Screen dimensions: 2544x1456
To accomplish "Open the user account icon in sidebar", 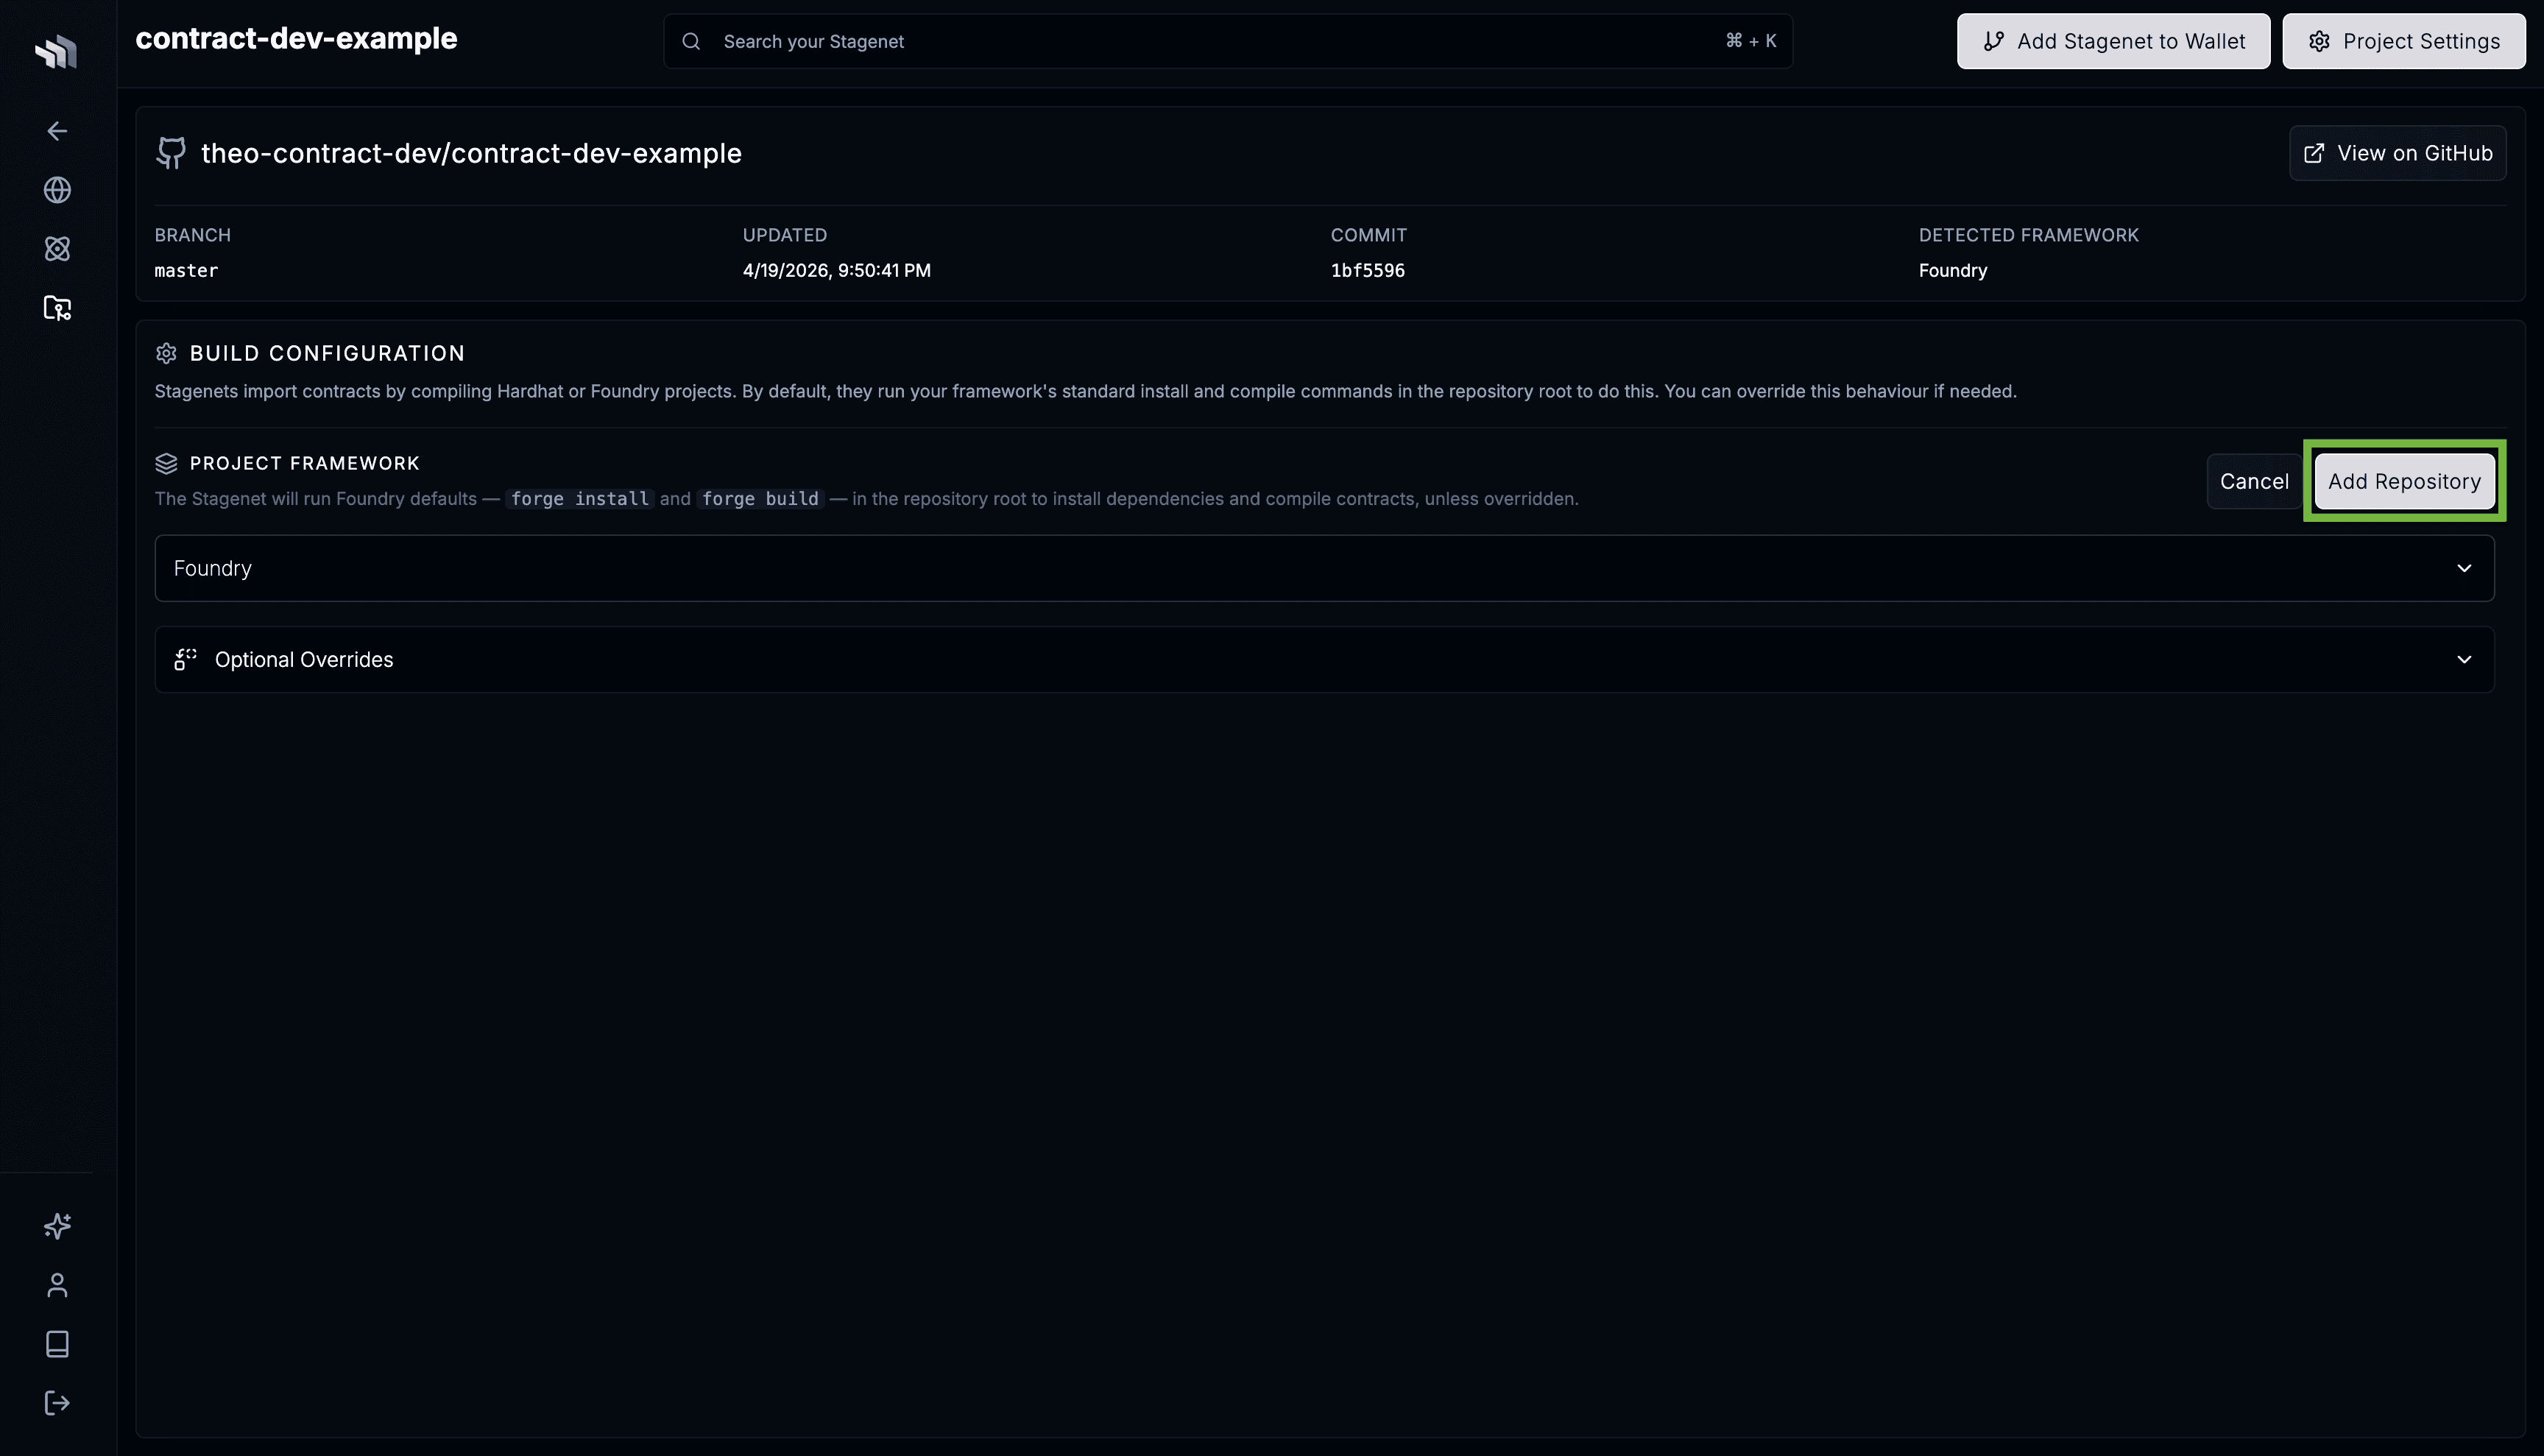I will tap(57, 1285).
